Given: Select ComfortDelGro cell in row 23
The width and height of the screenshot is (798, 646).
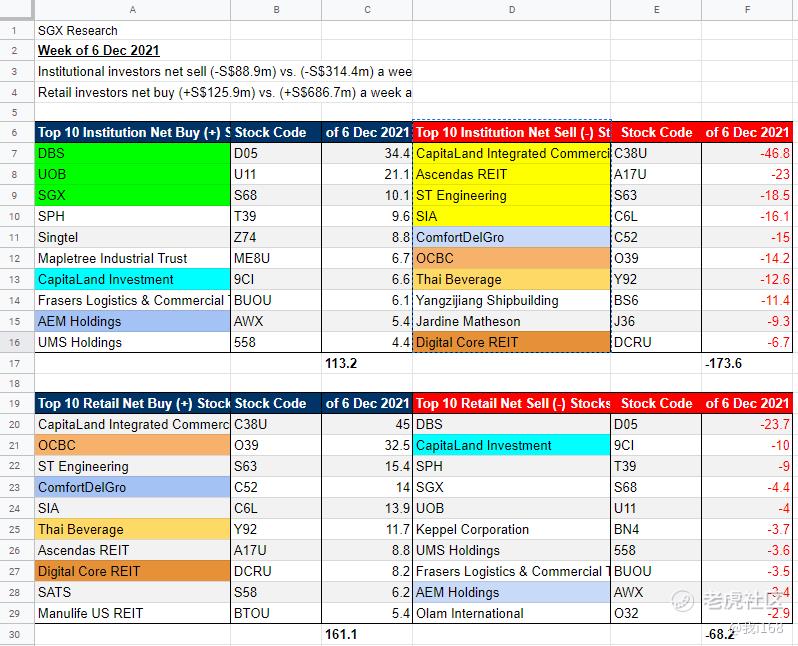Looking at the screenshot, I should pyautogui.click(x=132, y=487).
